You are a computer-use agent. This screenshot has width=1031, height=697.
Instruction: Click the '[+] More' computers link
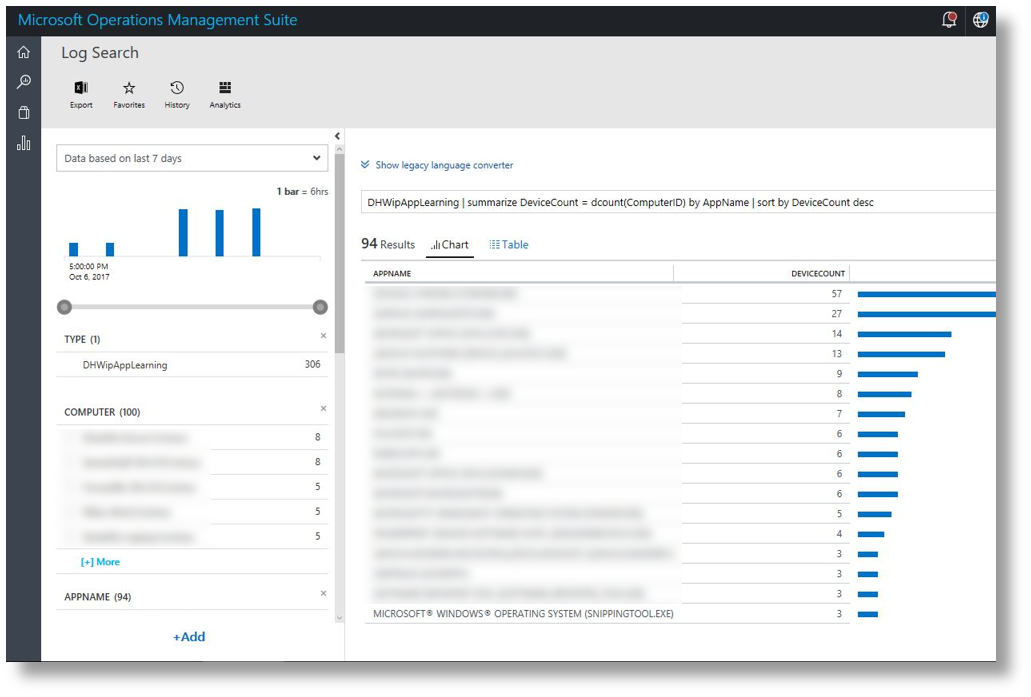(100, 562)
